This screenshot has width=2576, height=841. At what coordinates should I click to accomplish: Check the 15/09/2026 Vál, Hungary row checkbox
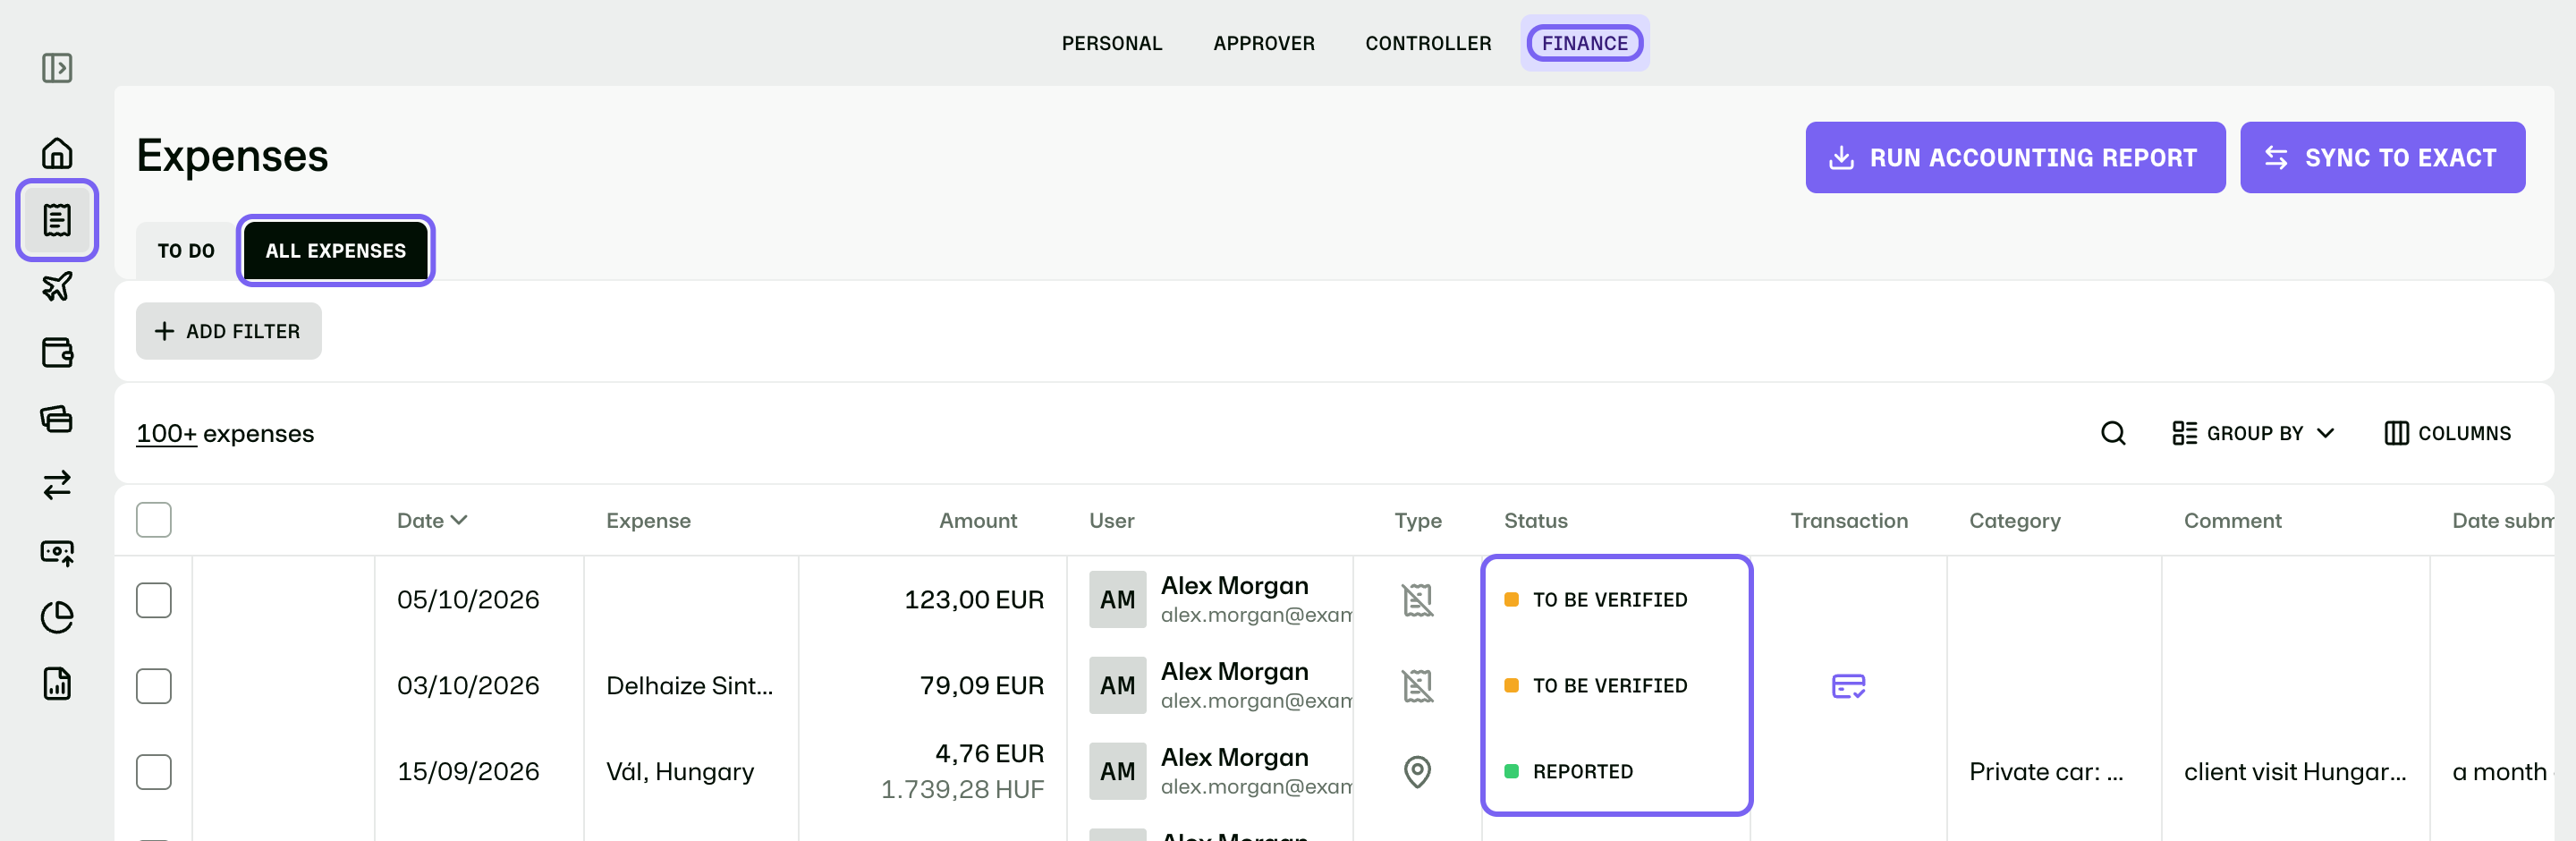coord(154,772)
